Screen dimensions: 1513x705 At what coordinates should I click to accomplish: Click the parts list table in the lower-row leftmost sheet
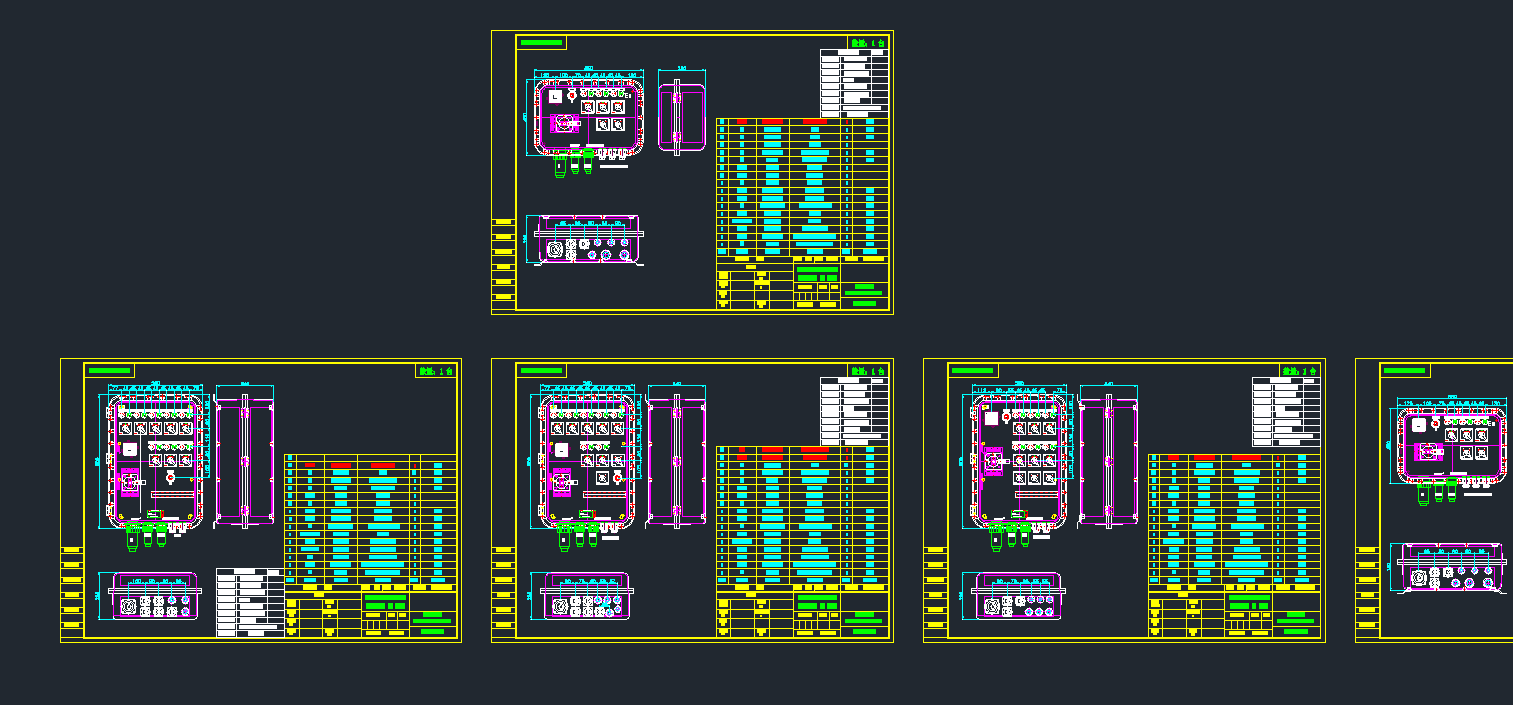point(371,520)
